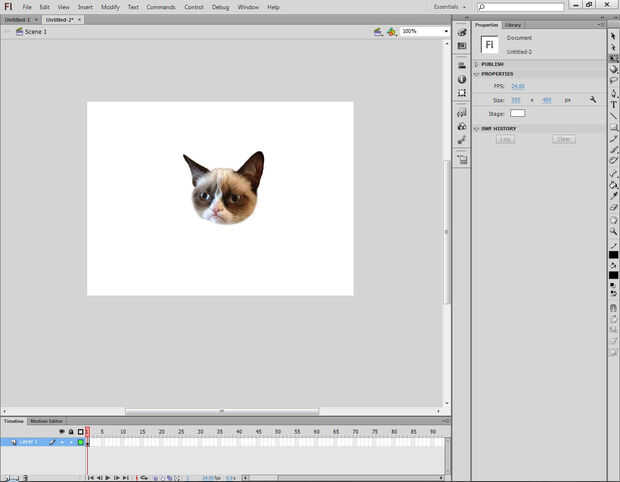This screenshot has width=620, height=482.
Task: Open the Essentials workspace dropdown
Action: coord(449,7)
